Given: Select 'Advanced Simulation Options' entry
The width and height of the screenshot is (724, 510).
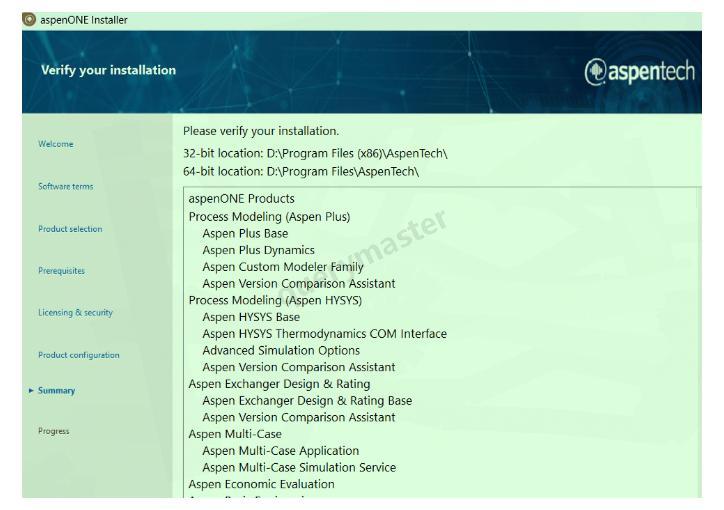Looking at the screenshot, I should point(281,350).
